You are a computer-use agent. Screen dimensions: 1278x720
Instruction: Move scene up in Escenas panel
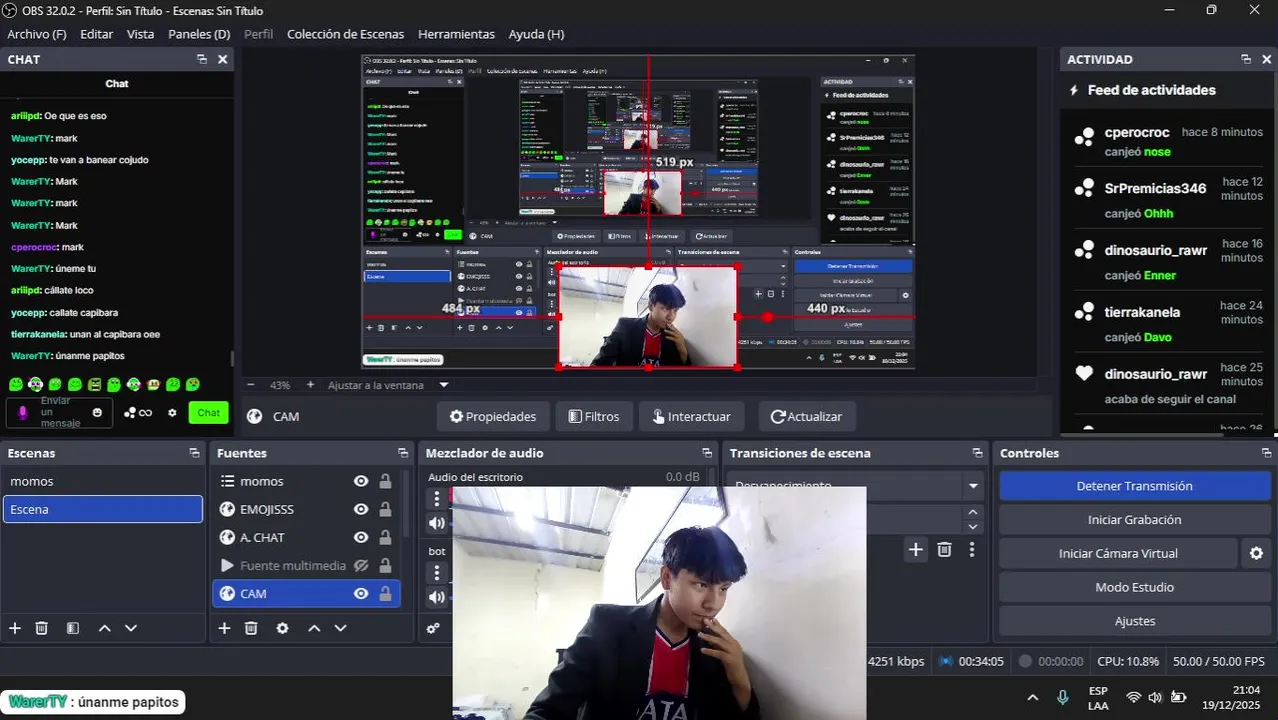click(x=104, y=628)
